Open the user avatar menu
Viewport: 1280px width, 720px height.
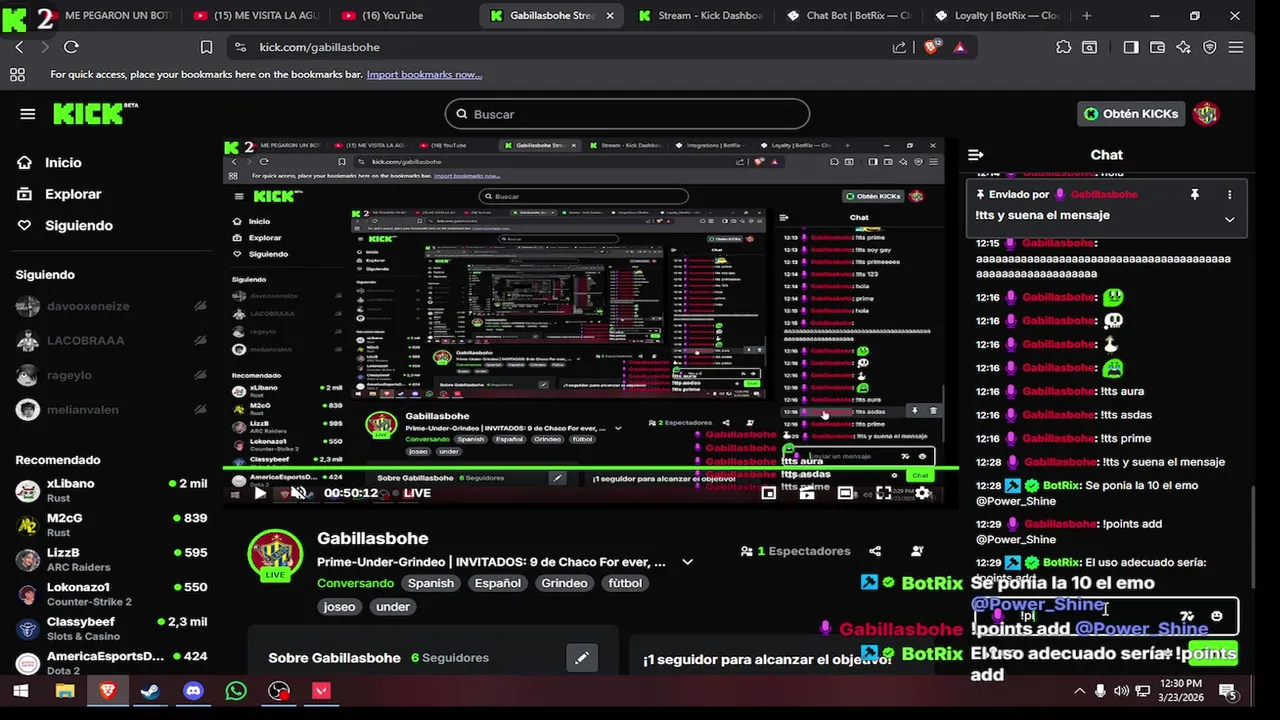point(1206,114)
